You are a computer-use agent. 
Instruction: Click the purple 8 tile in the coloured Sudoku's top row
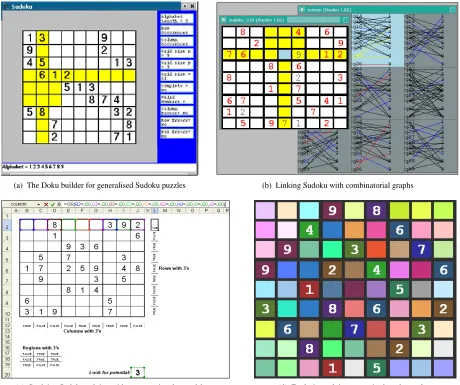coord(377,211)
